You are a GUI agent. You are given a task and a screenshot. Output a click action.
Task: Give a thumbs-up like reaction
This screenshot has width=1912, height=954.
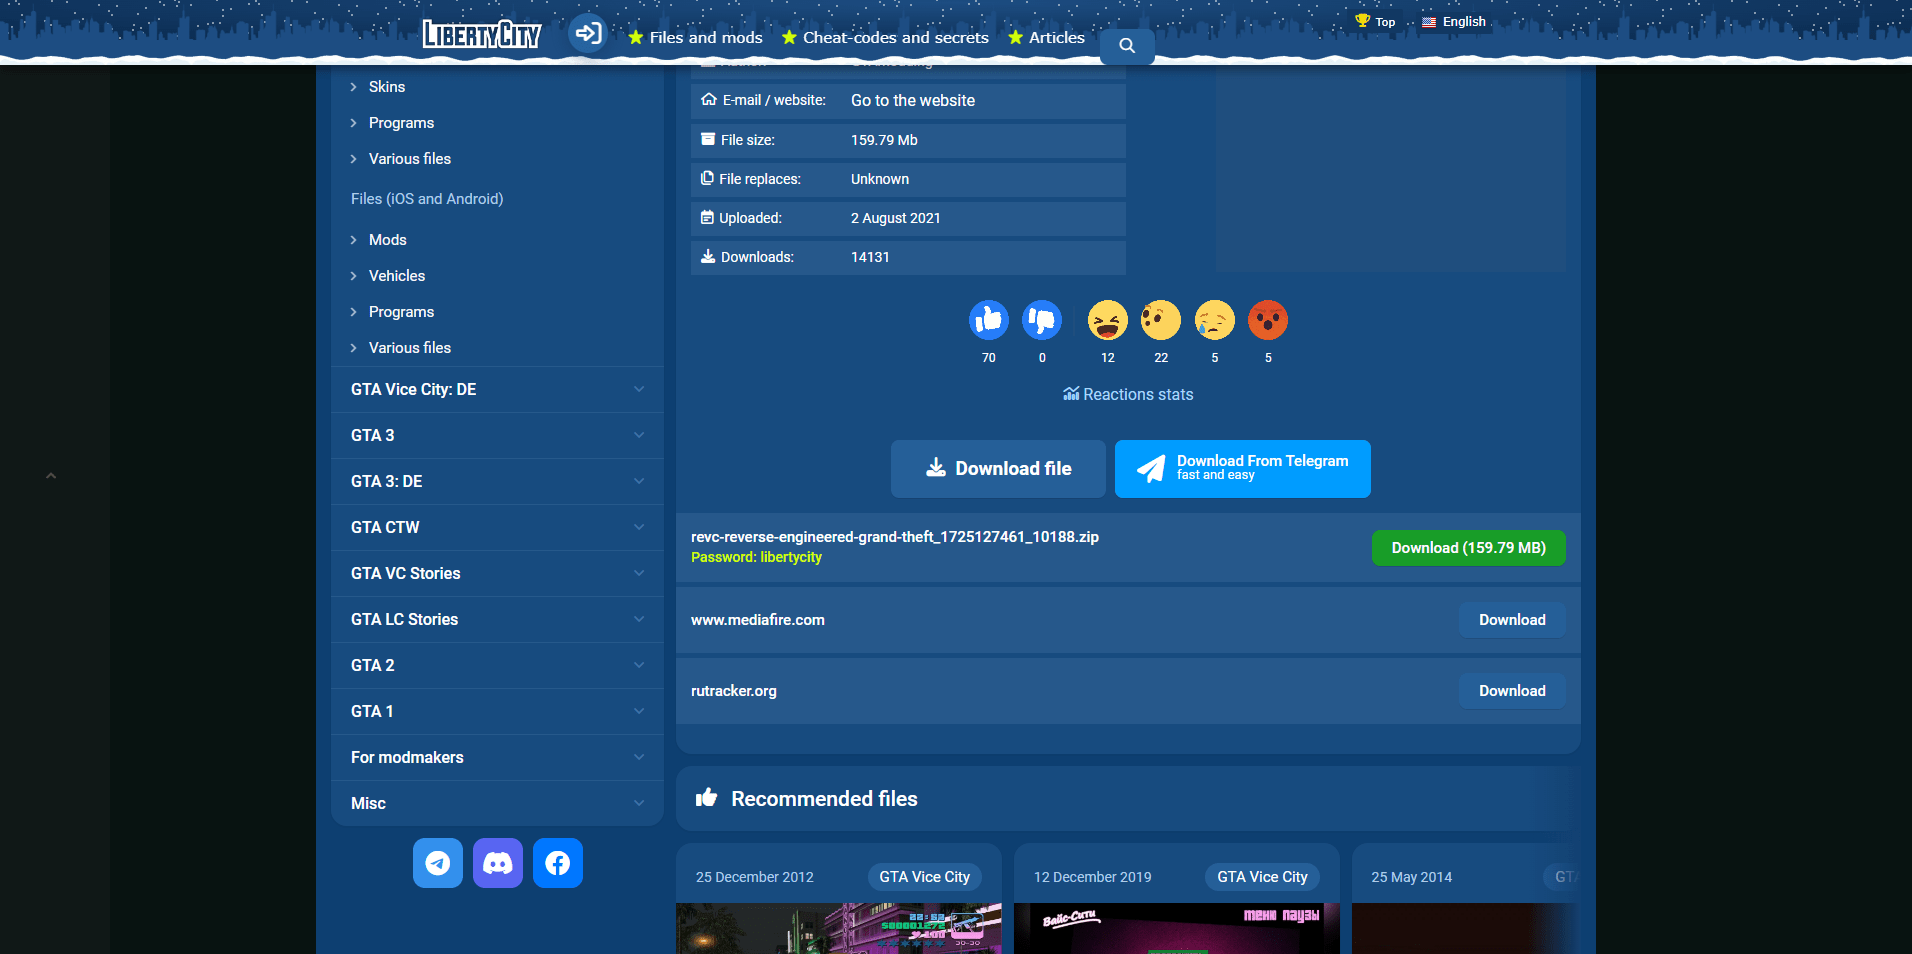(x=989, y=320)
